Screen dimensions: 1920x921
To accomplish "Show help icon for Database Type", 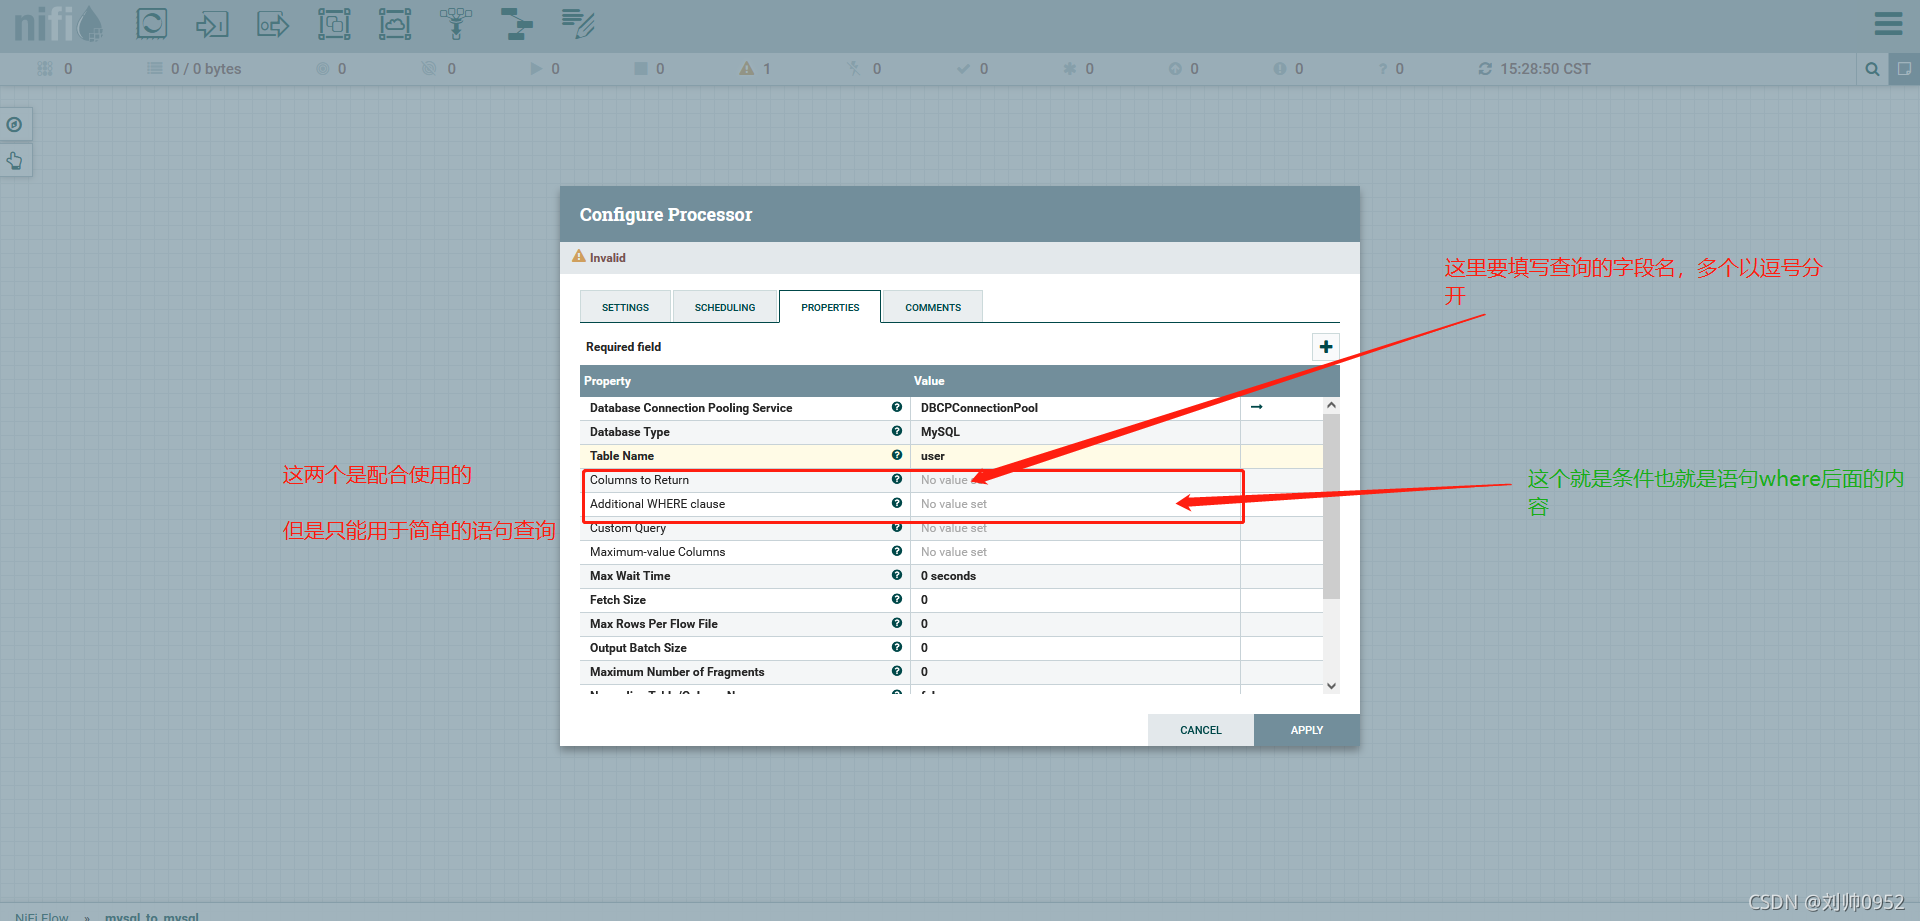I will tap(897, 431).
